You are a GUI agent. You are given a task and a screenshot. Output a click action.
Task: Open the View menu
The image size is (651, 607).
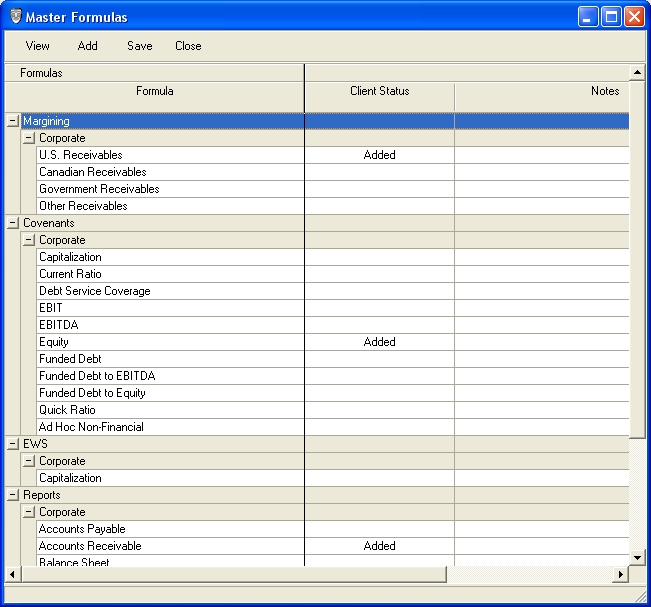click(37, 46)
